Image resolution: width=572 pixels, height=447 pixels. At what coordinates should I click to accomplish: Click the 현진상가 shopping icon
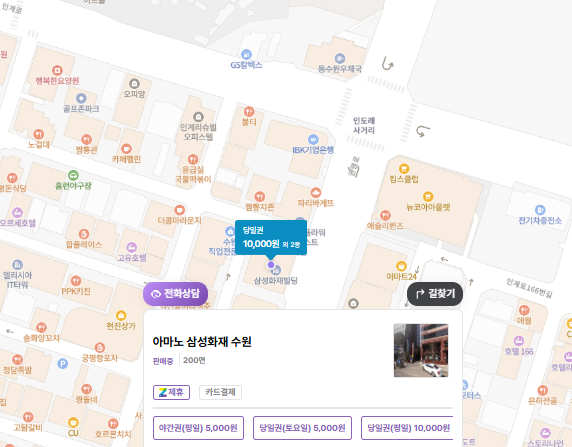click(121, 315)
